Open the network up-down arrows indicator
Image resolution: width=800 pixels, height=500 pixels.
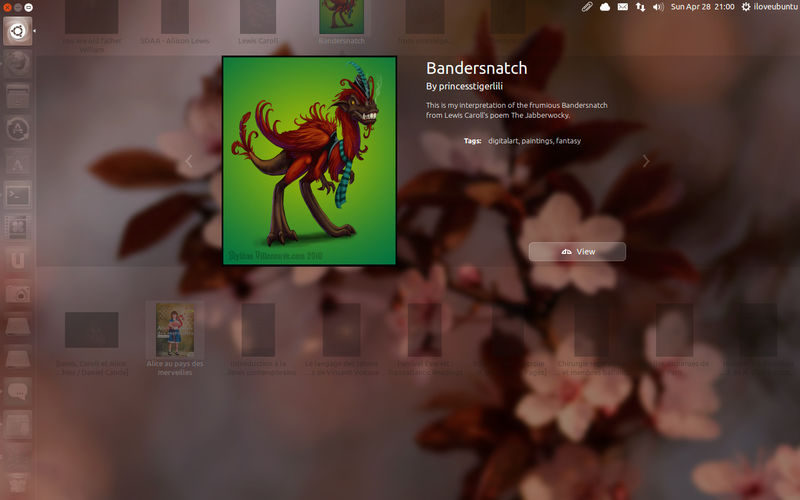point(640,7)
